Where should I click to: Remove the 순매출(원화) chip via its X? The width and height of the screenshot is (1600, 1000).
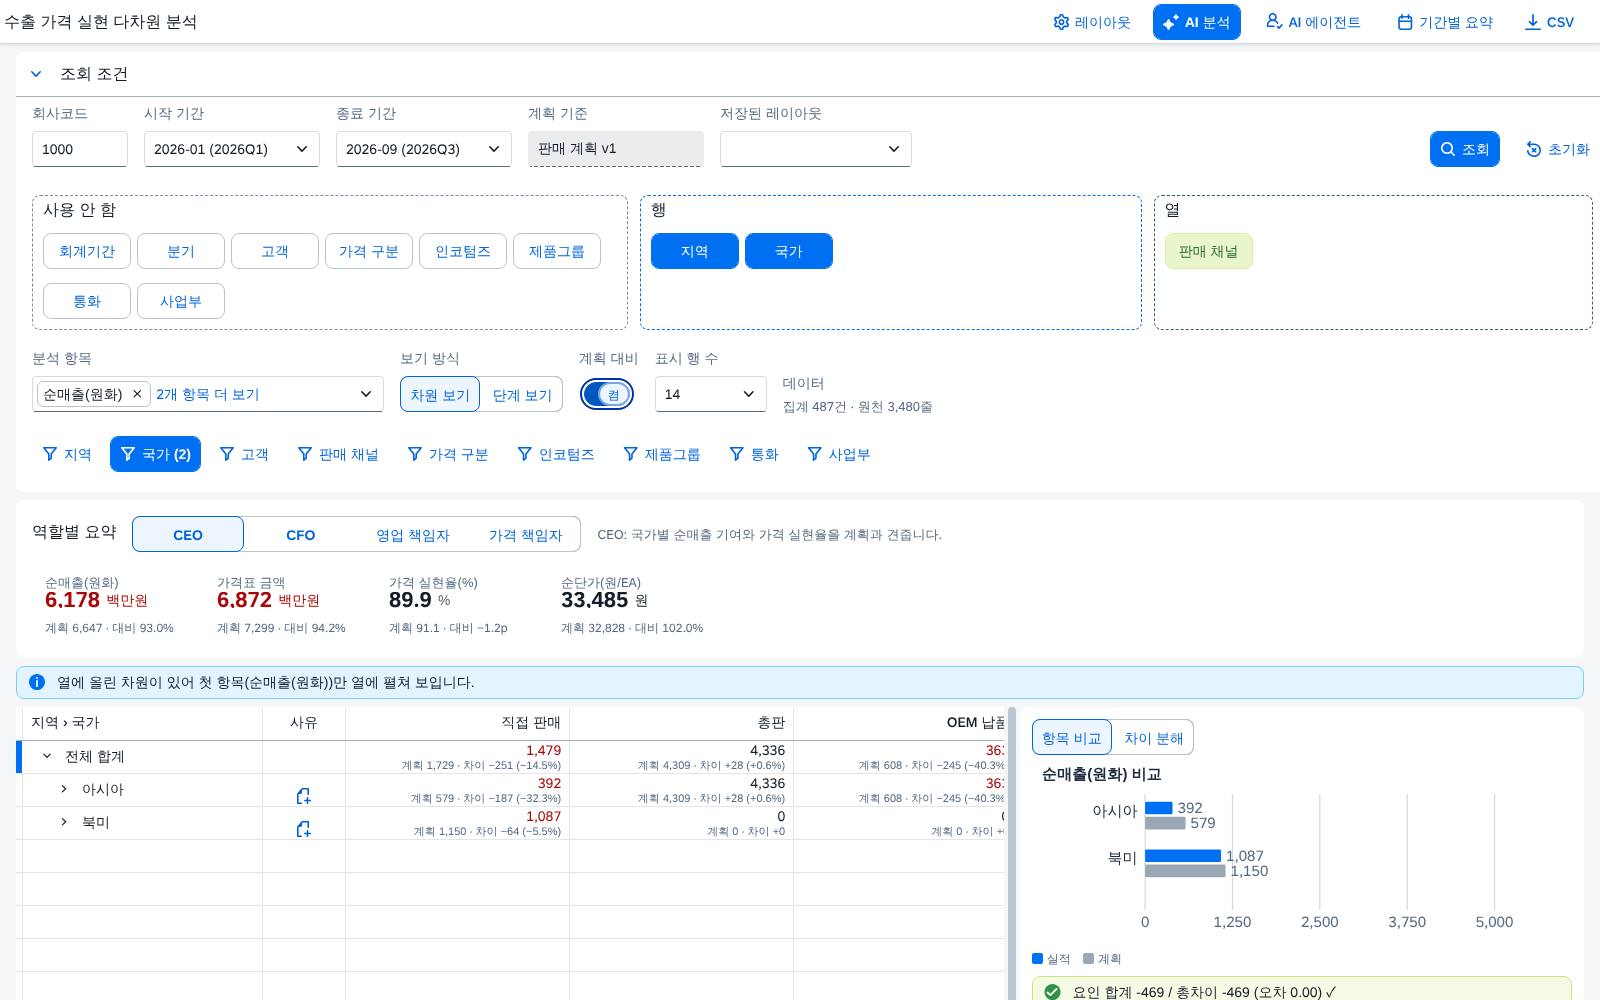coord(137,394)
